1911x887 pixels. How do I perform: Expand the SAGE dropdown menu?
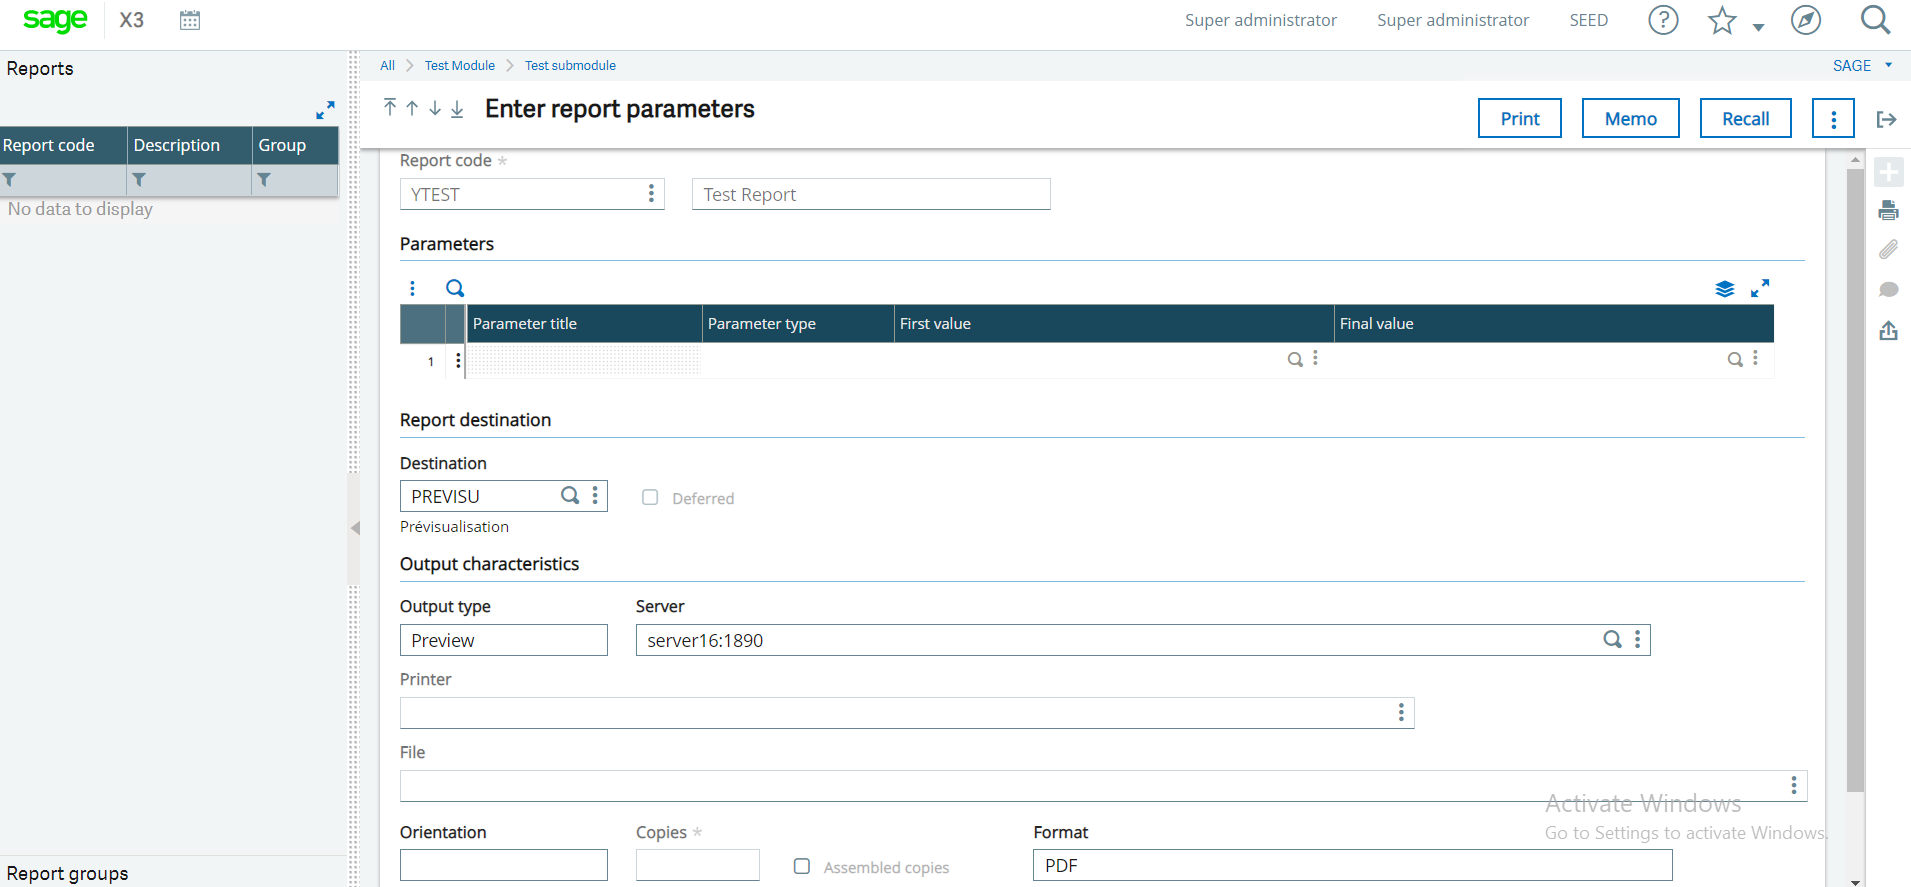tap(1862, 65)
